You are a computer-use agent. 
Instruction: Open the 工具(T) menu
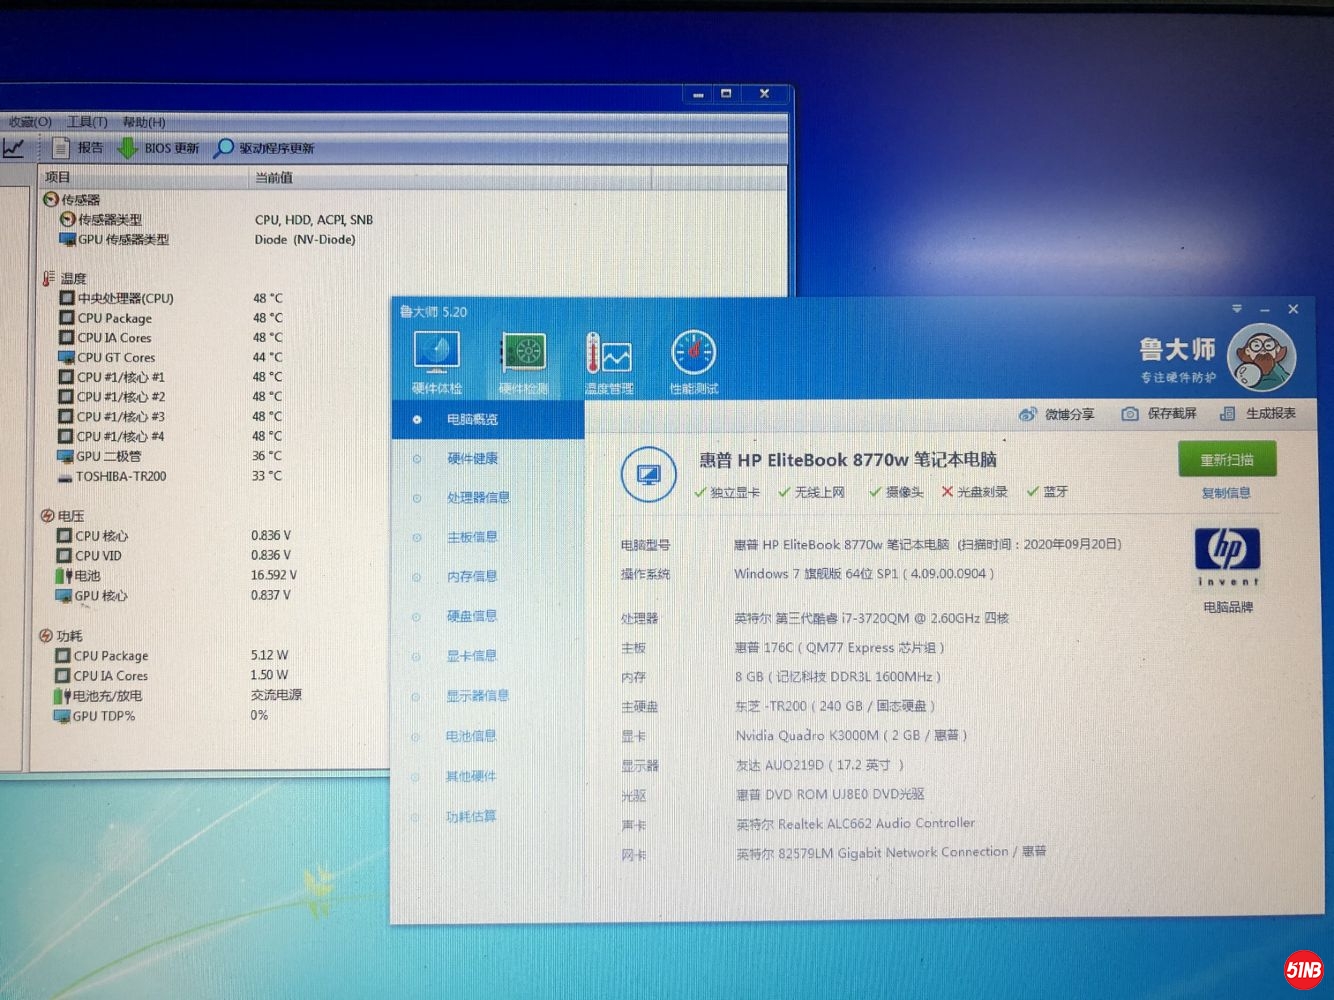click(87, 122)
